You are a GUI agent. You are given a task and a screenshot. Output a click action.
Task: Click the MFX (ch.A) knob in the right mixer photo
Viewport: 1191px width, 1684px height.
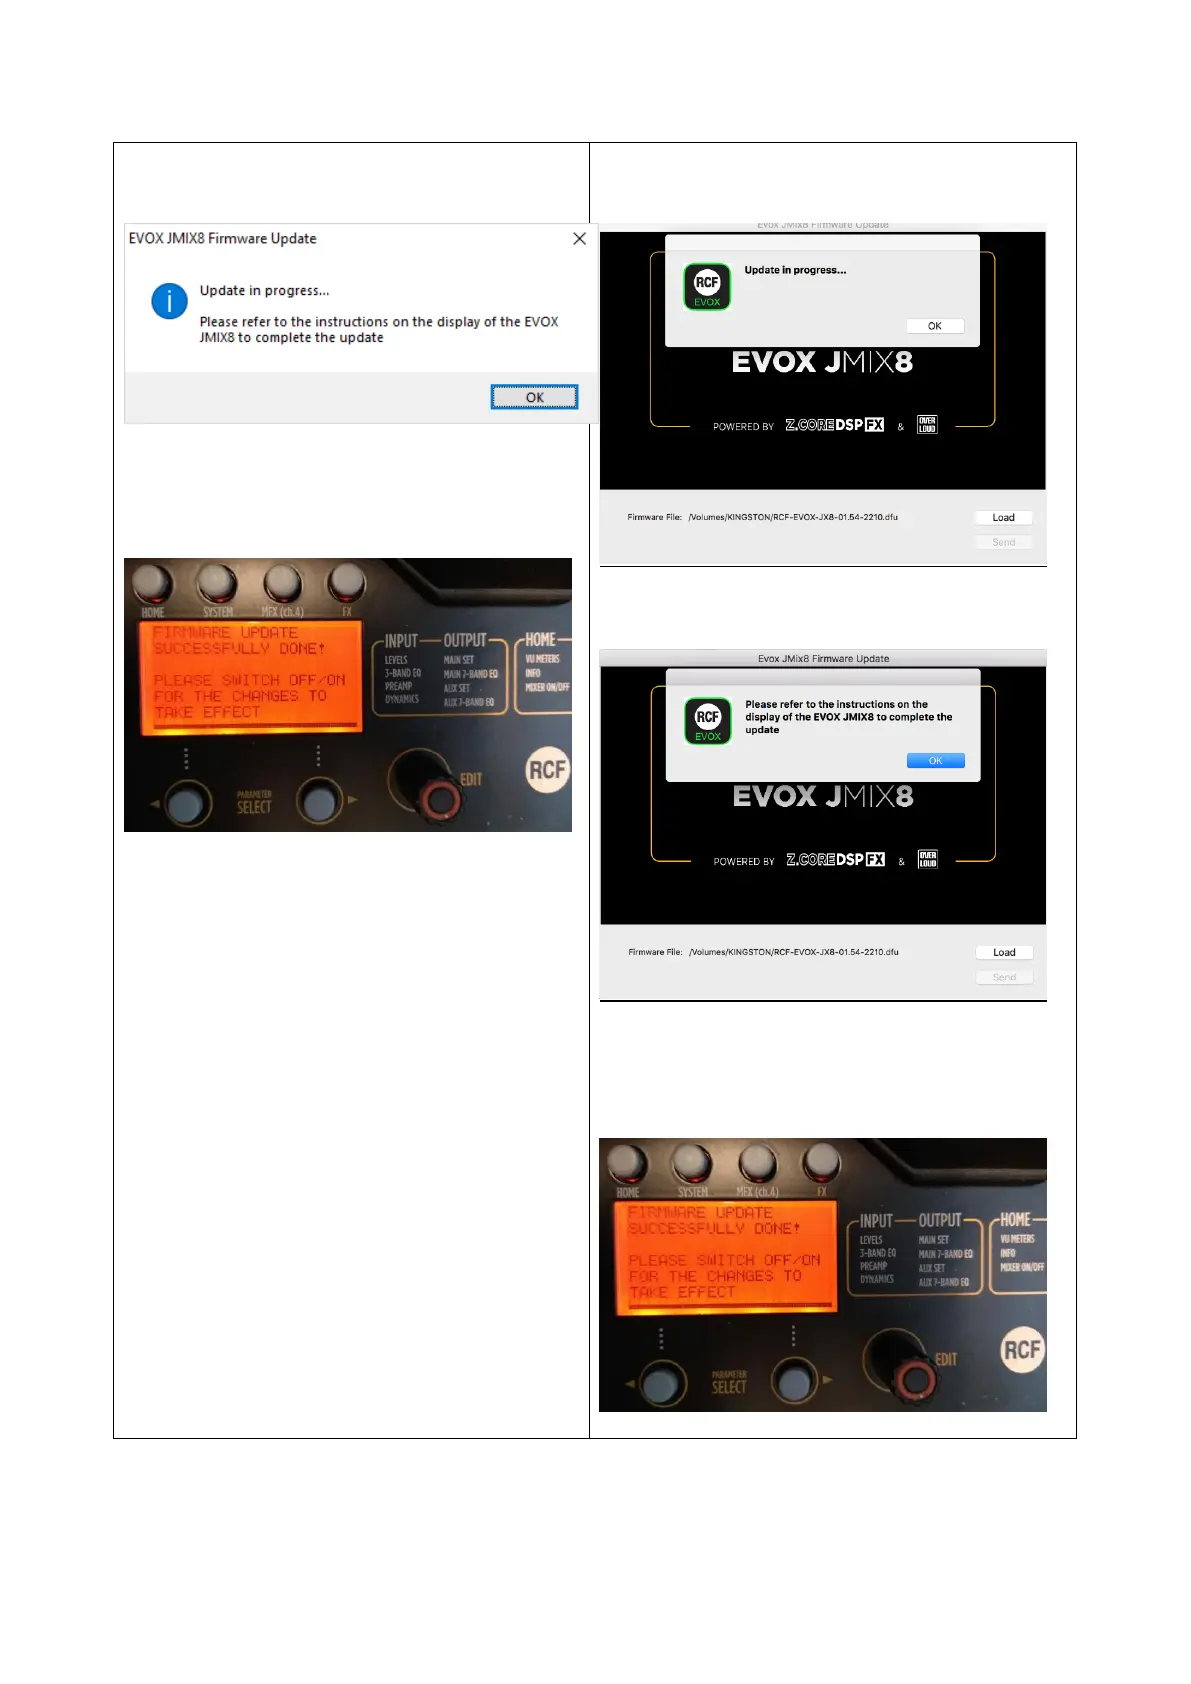[757, 1162]
